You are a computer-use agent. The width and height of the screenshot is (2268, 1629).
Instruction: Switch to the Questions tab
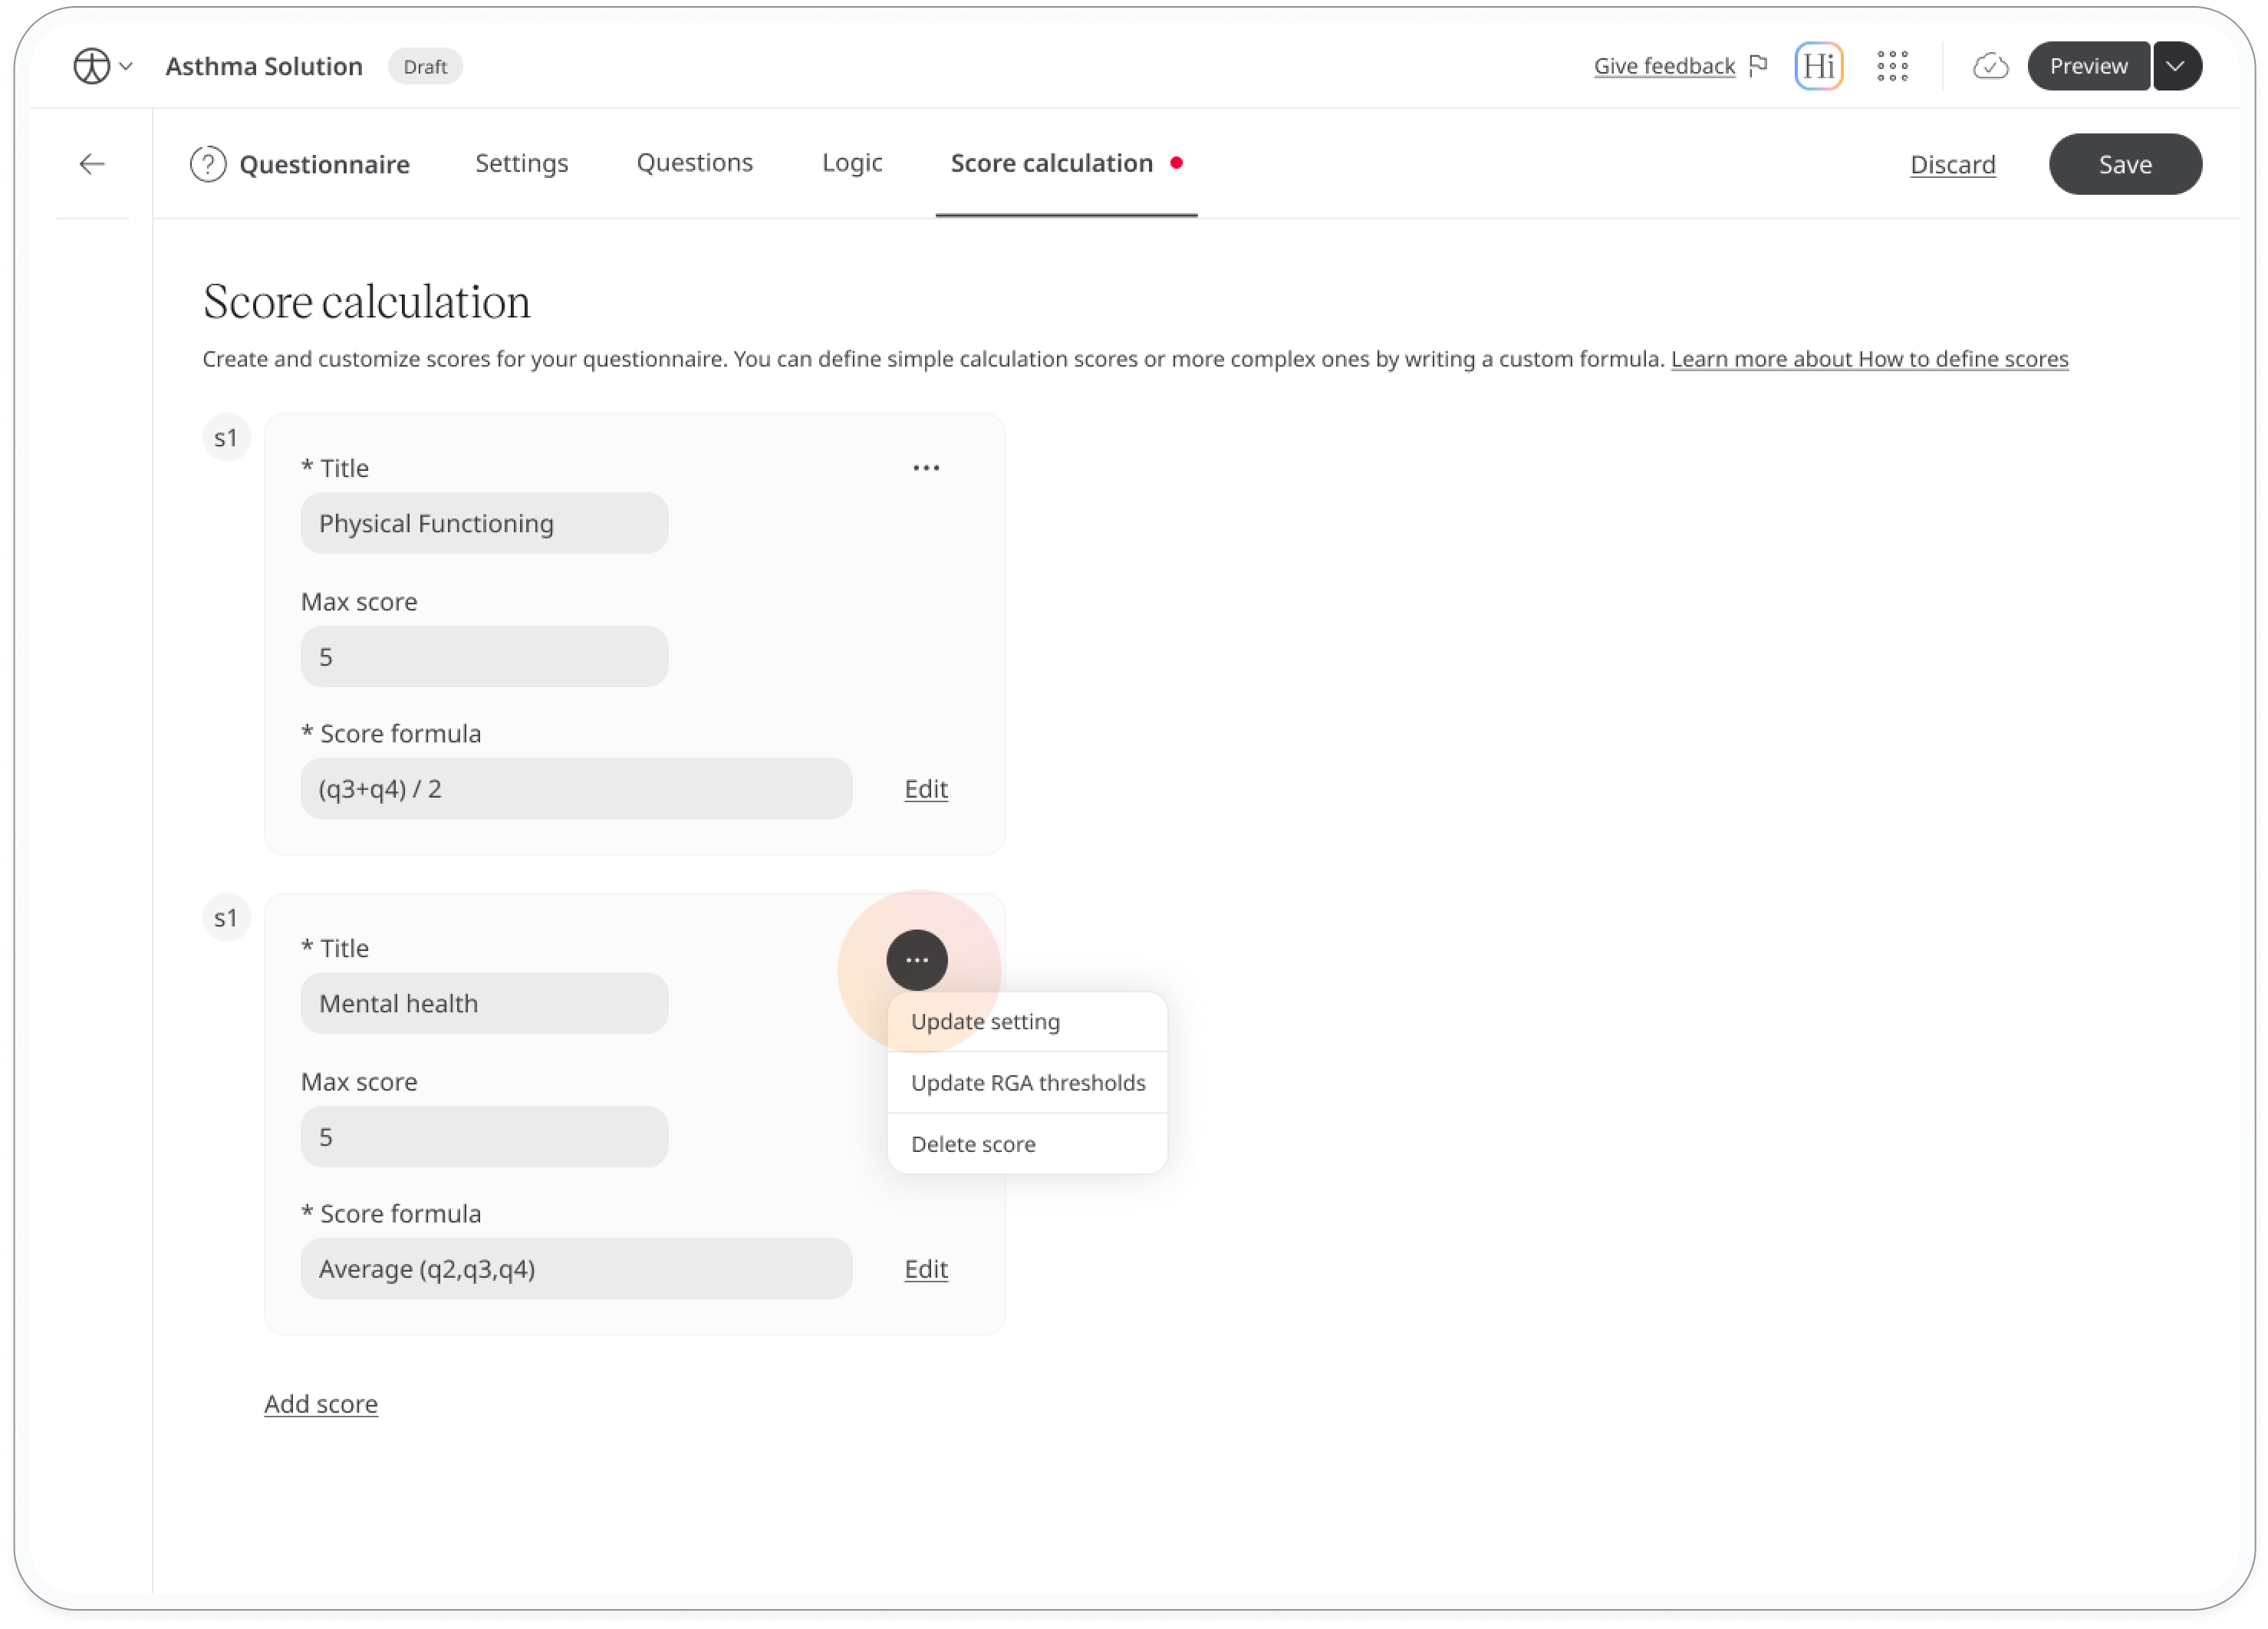(694, 163)
